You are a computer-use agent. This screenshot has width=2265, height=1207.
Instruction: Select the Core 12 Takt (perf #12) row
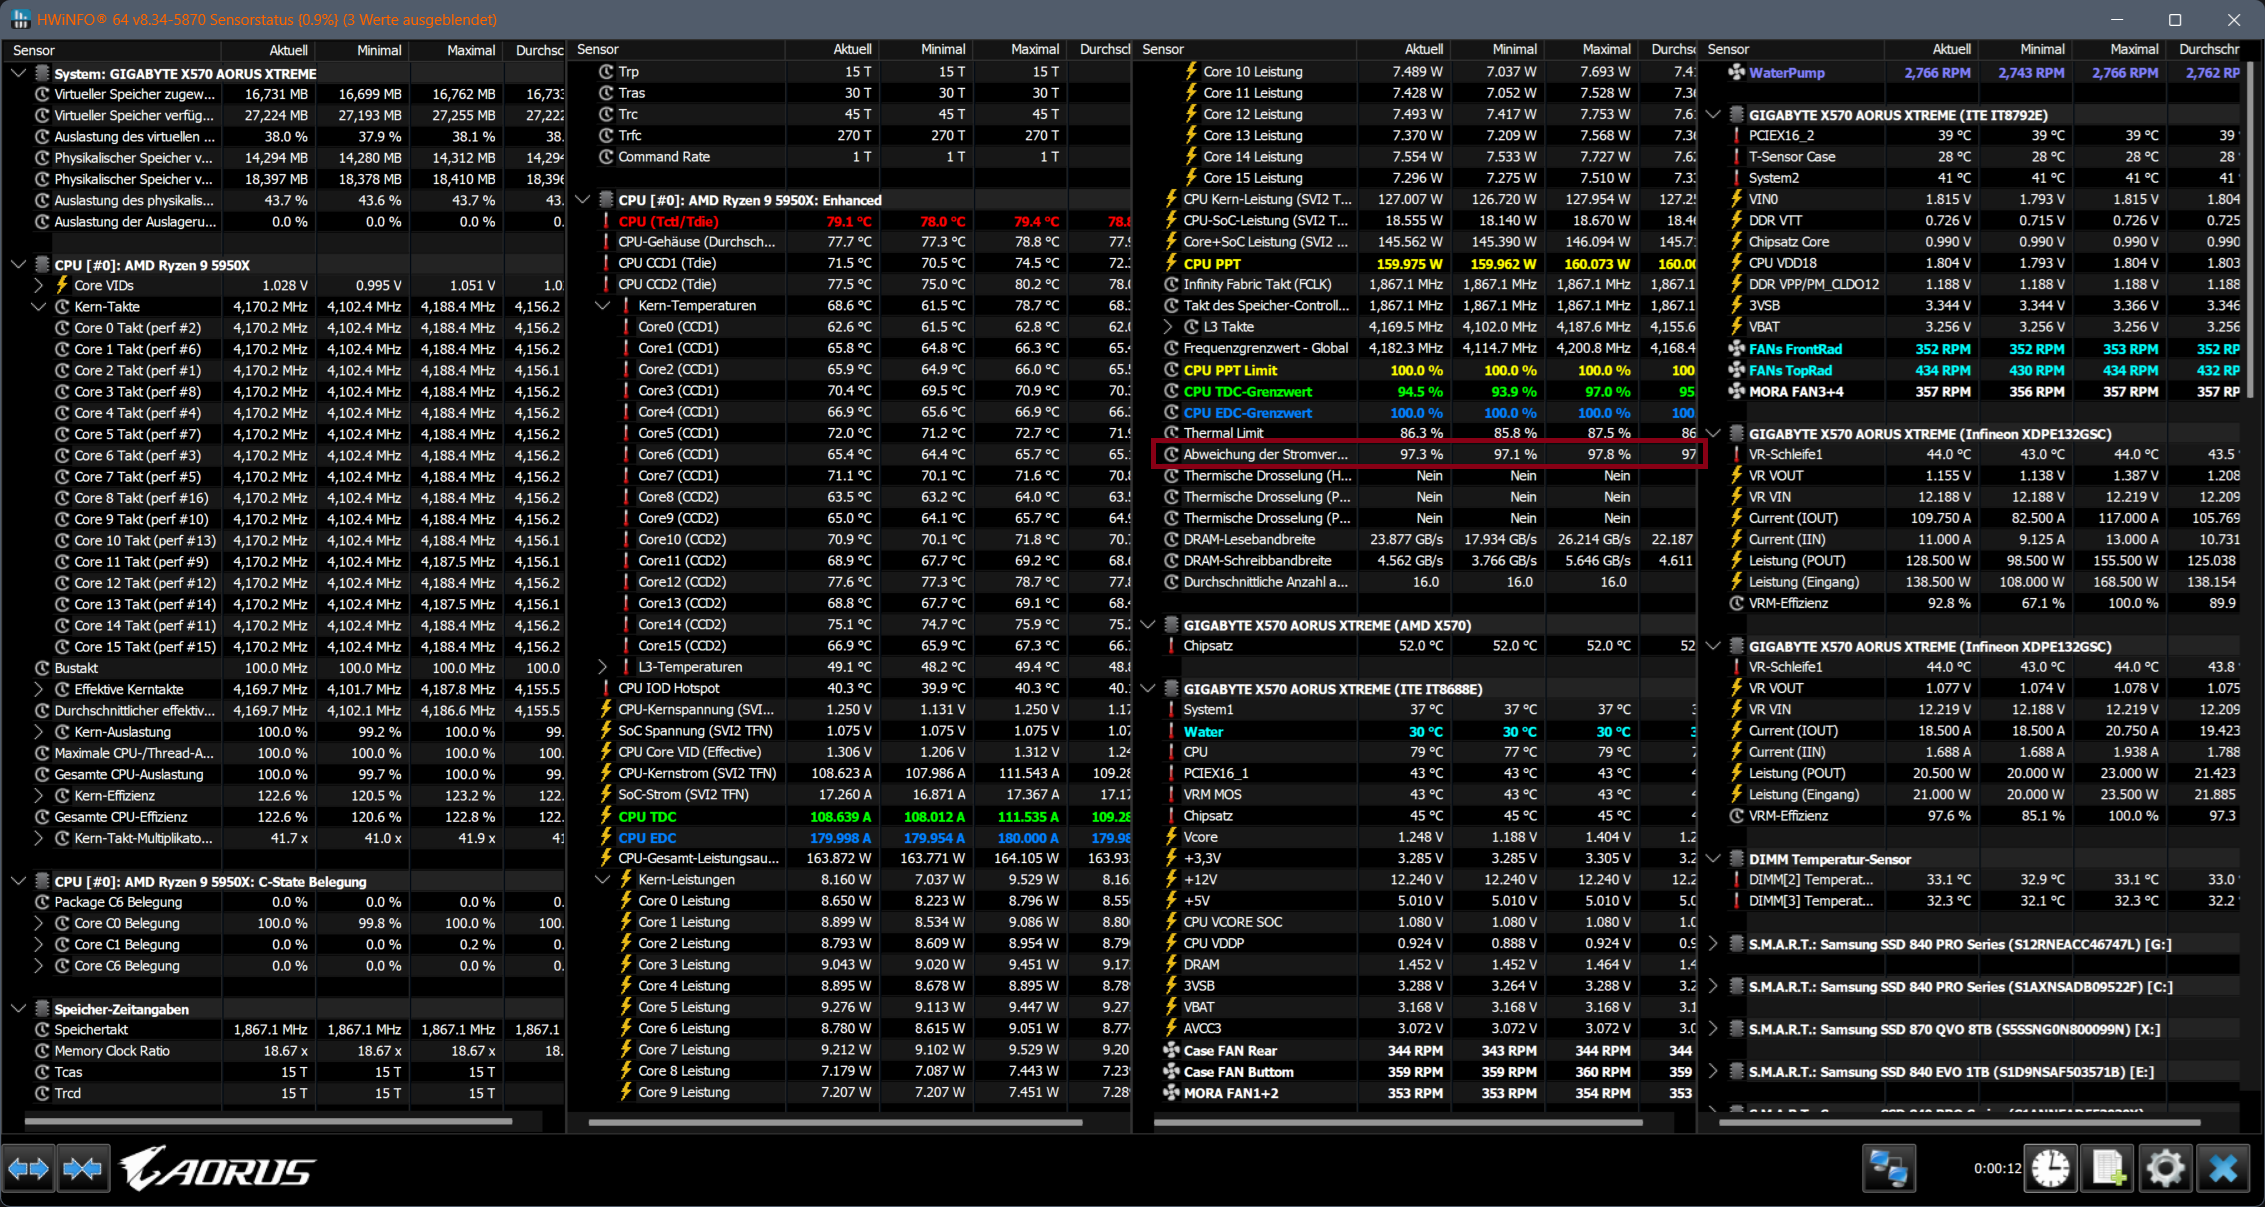[284, 583]
